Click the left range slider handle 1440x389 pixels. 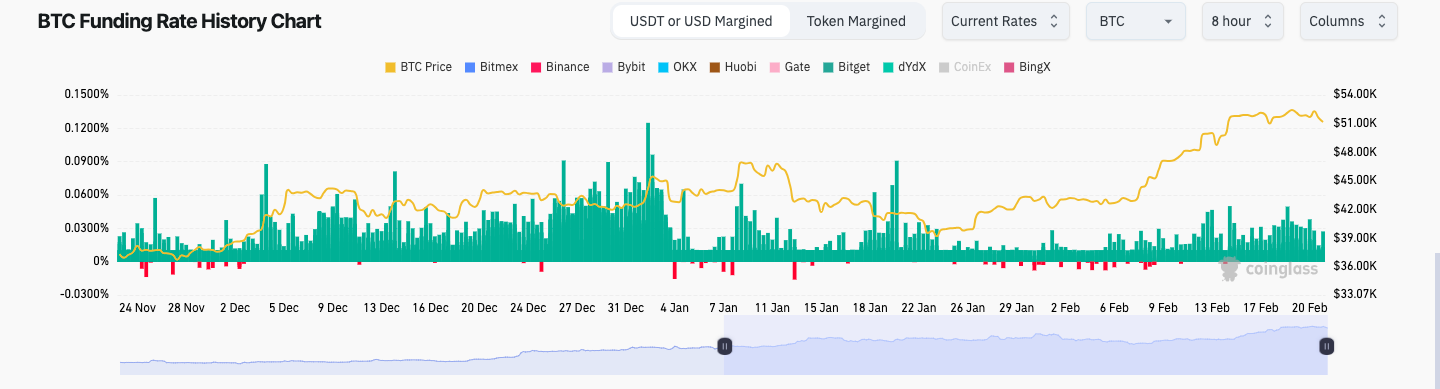coord(725,346)
